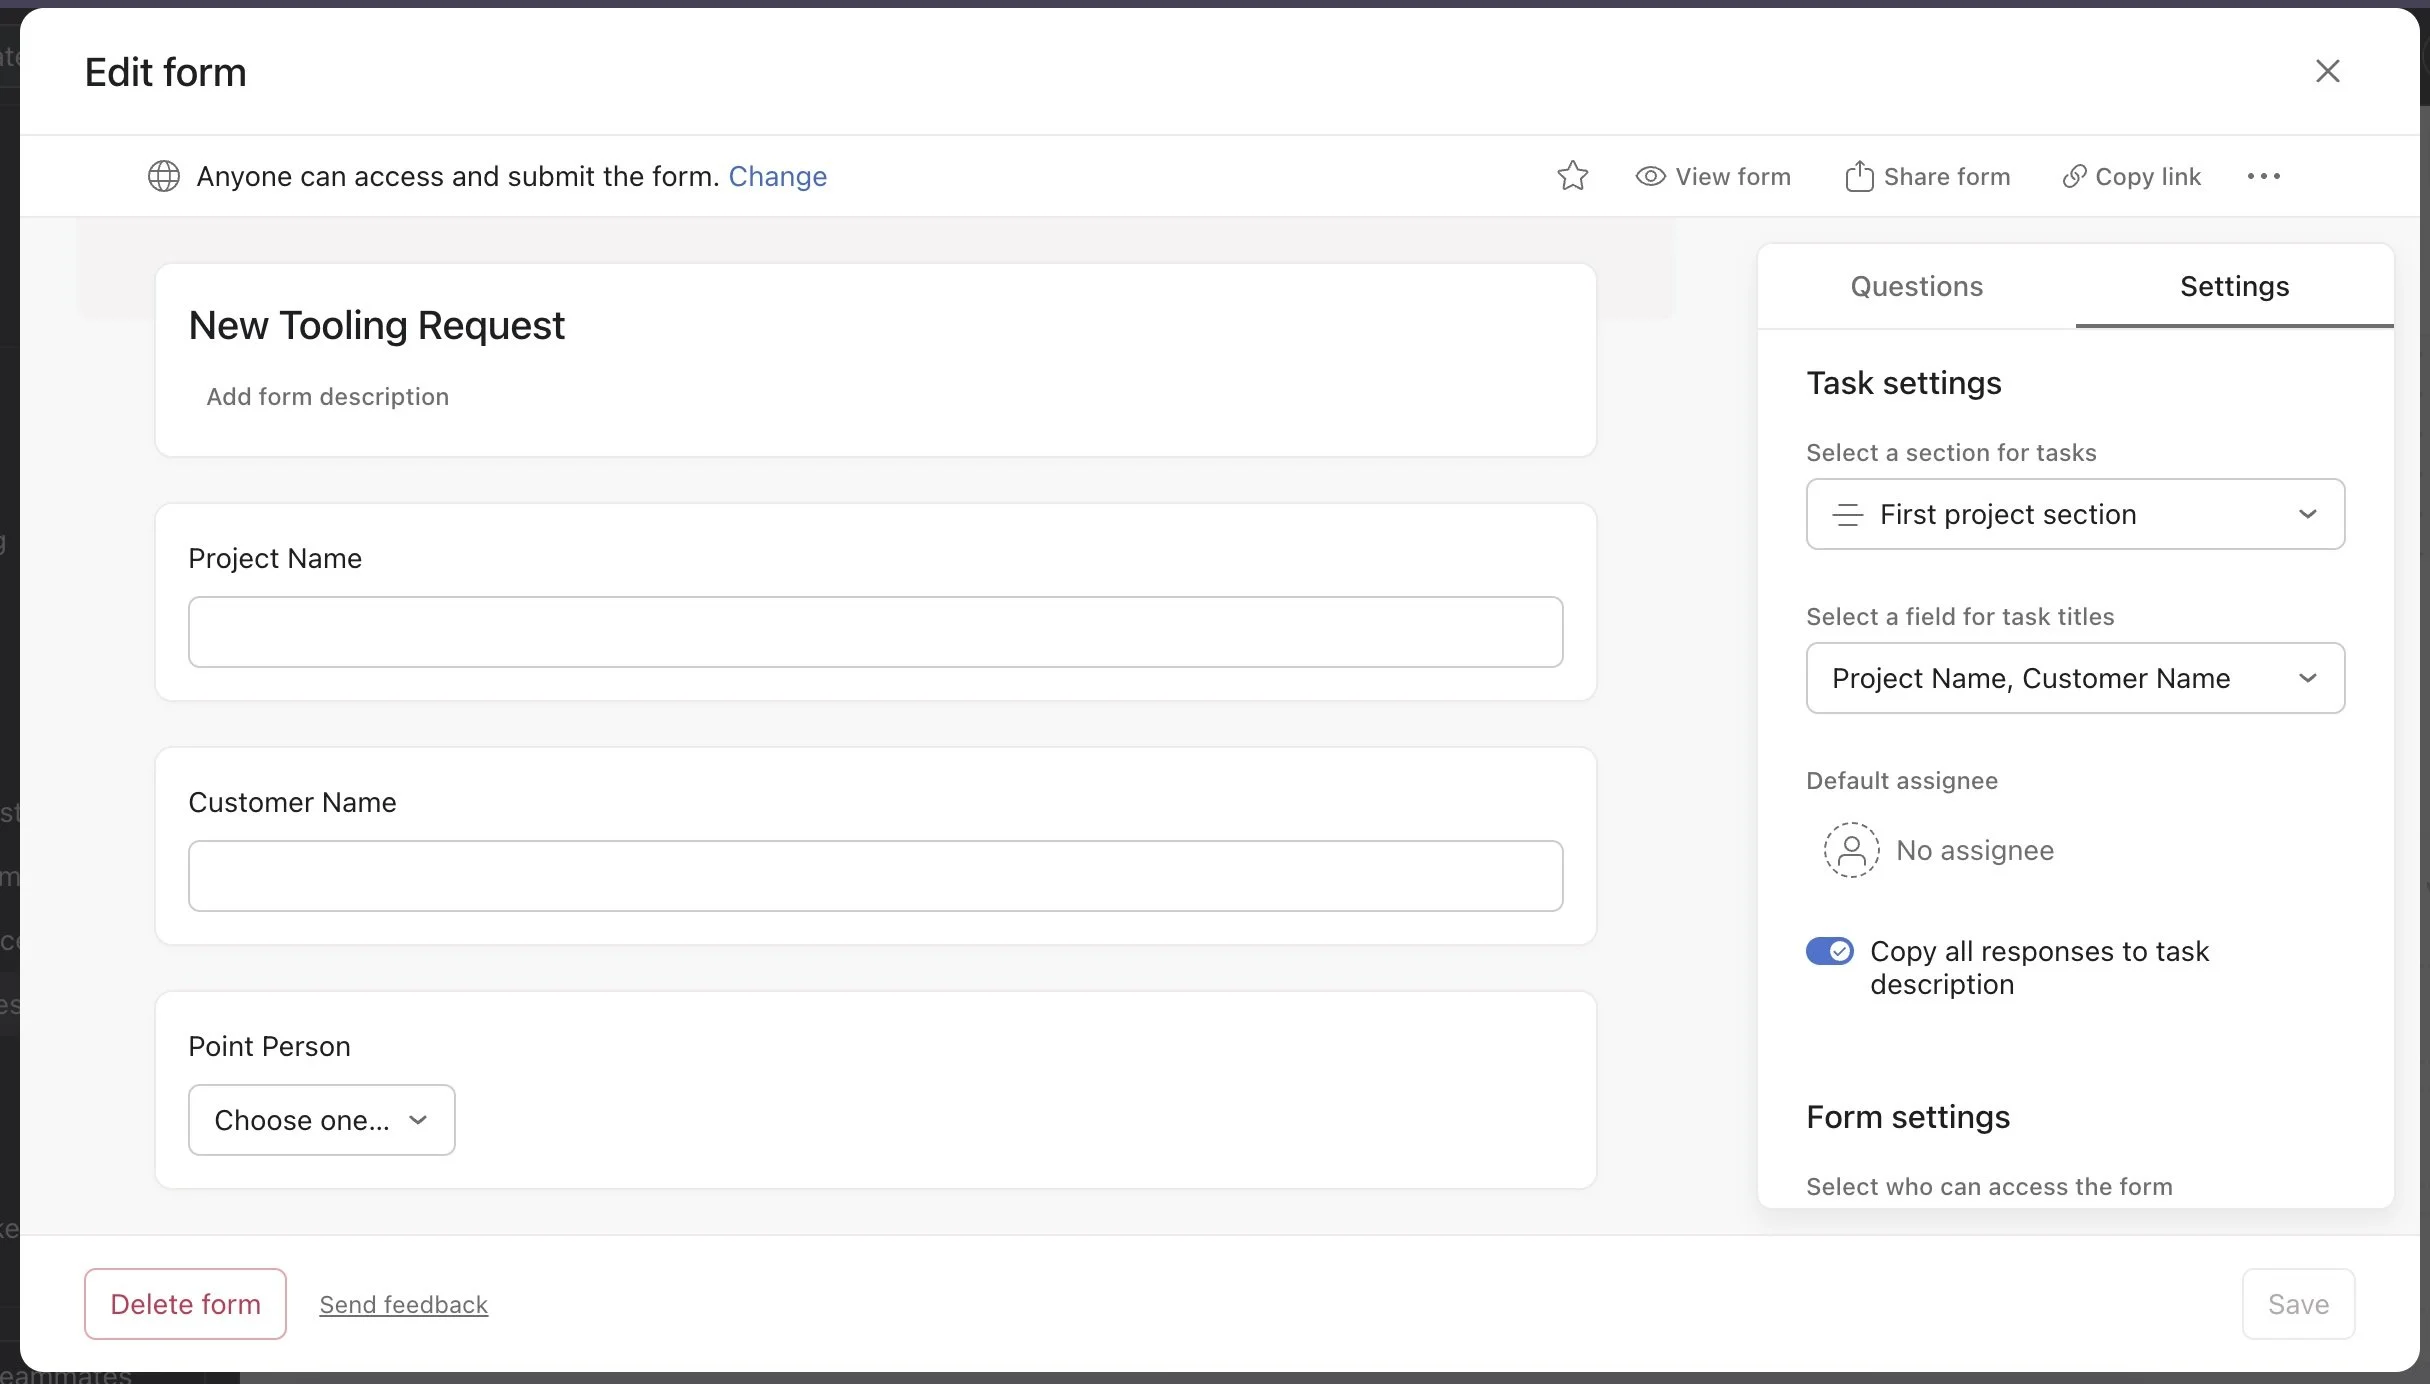Disable Copy all responses to task description
2430x1384 pixels.
pyautogui.click(x=1830, y=950)
